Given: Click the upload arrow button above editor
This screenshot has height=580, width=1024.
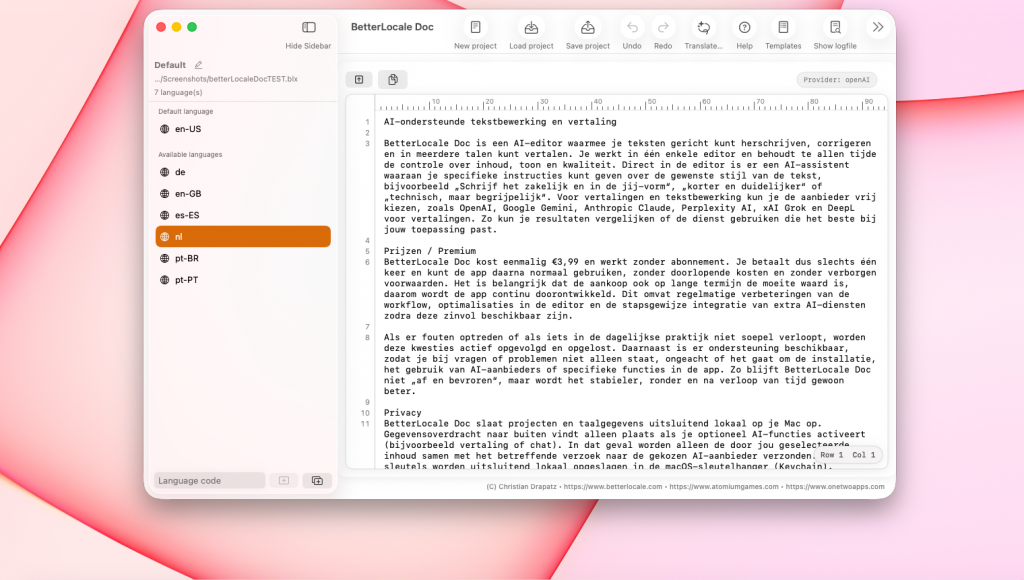Looking at the screenshot, I should pyautogui.click(x=359, y=79).
